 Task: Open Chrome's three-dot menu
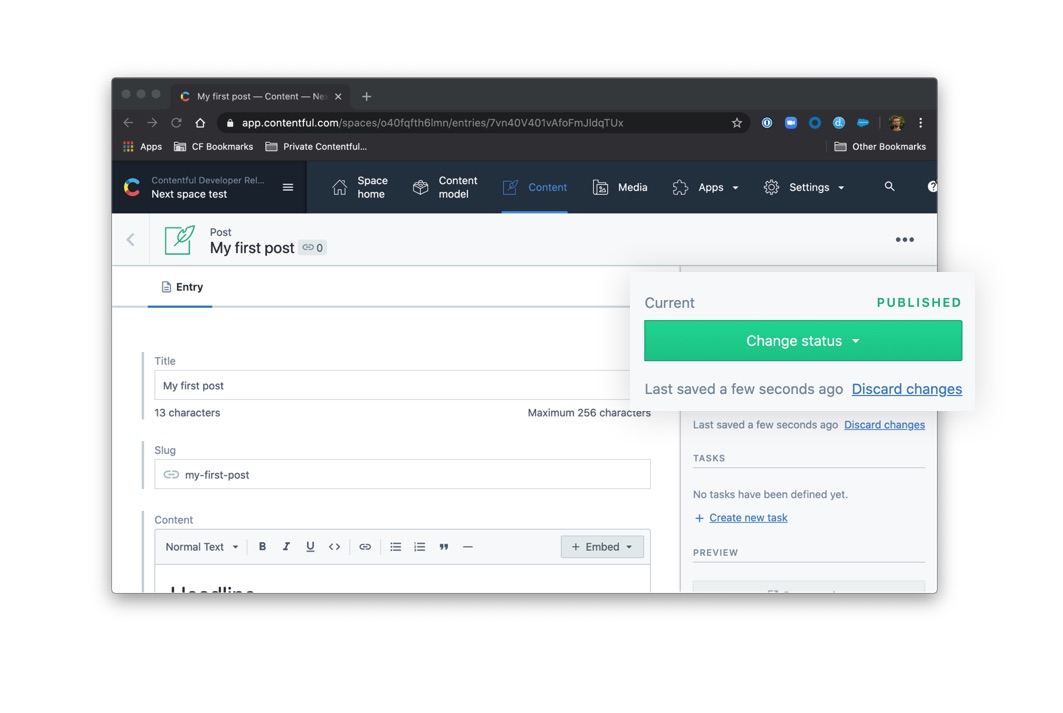coord(921,123)
